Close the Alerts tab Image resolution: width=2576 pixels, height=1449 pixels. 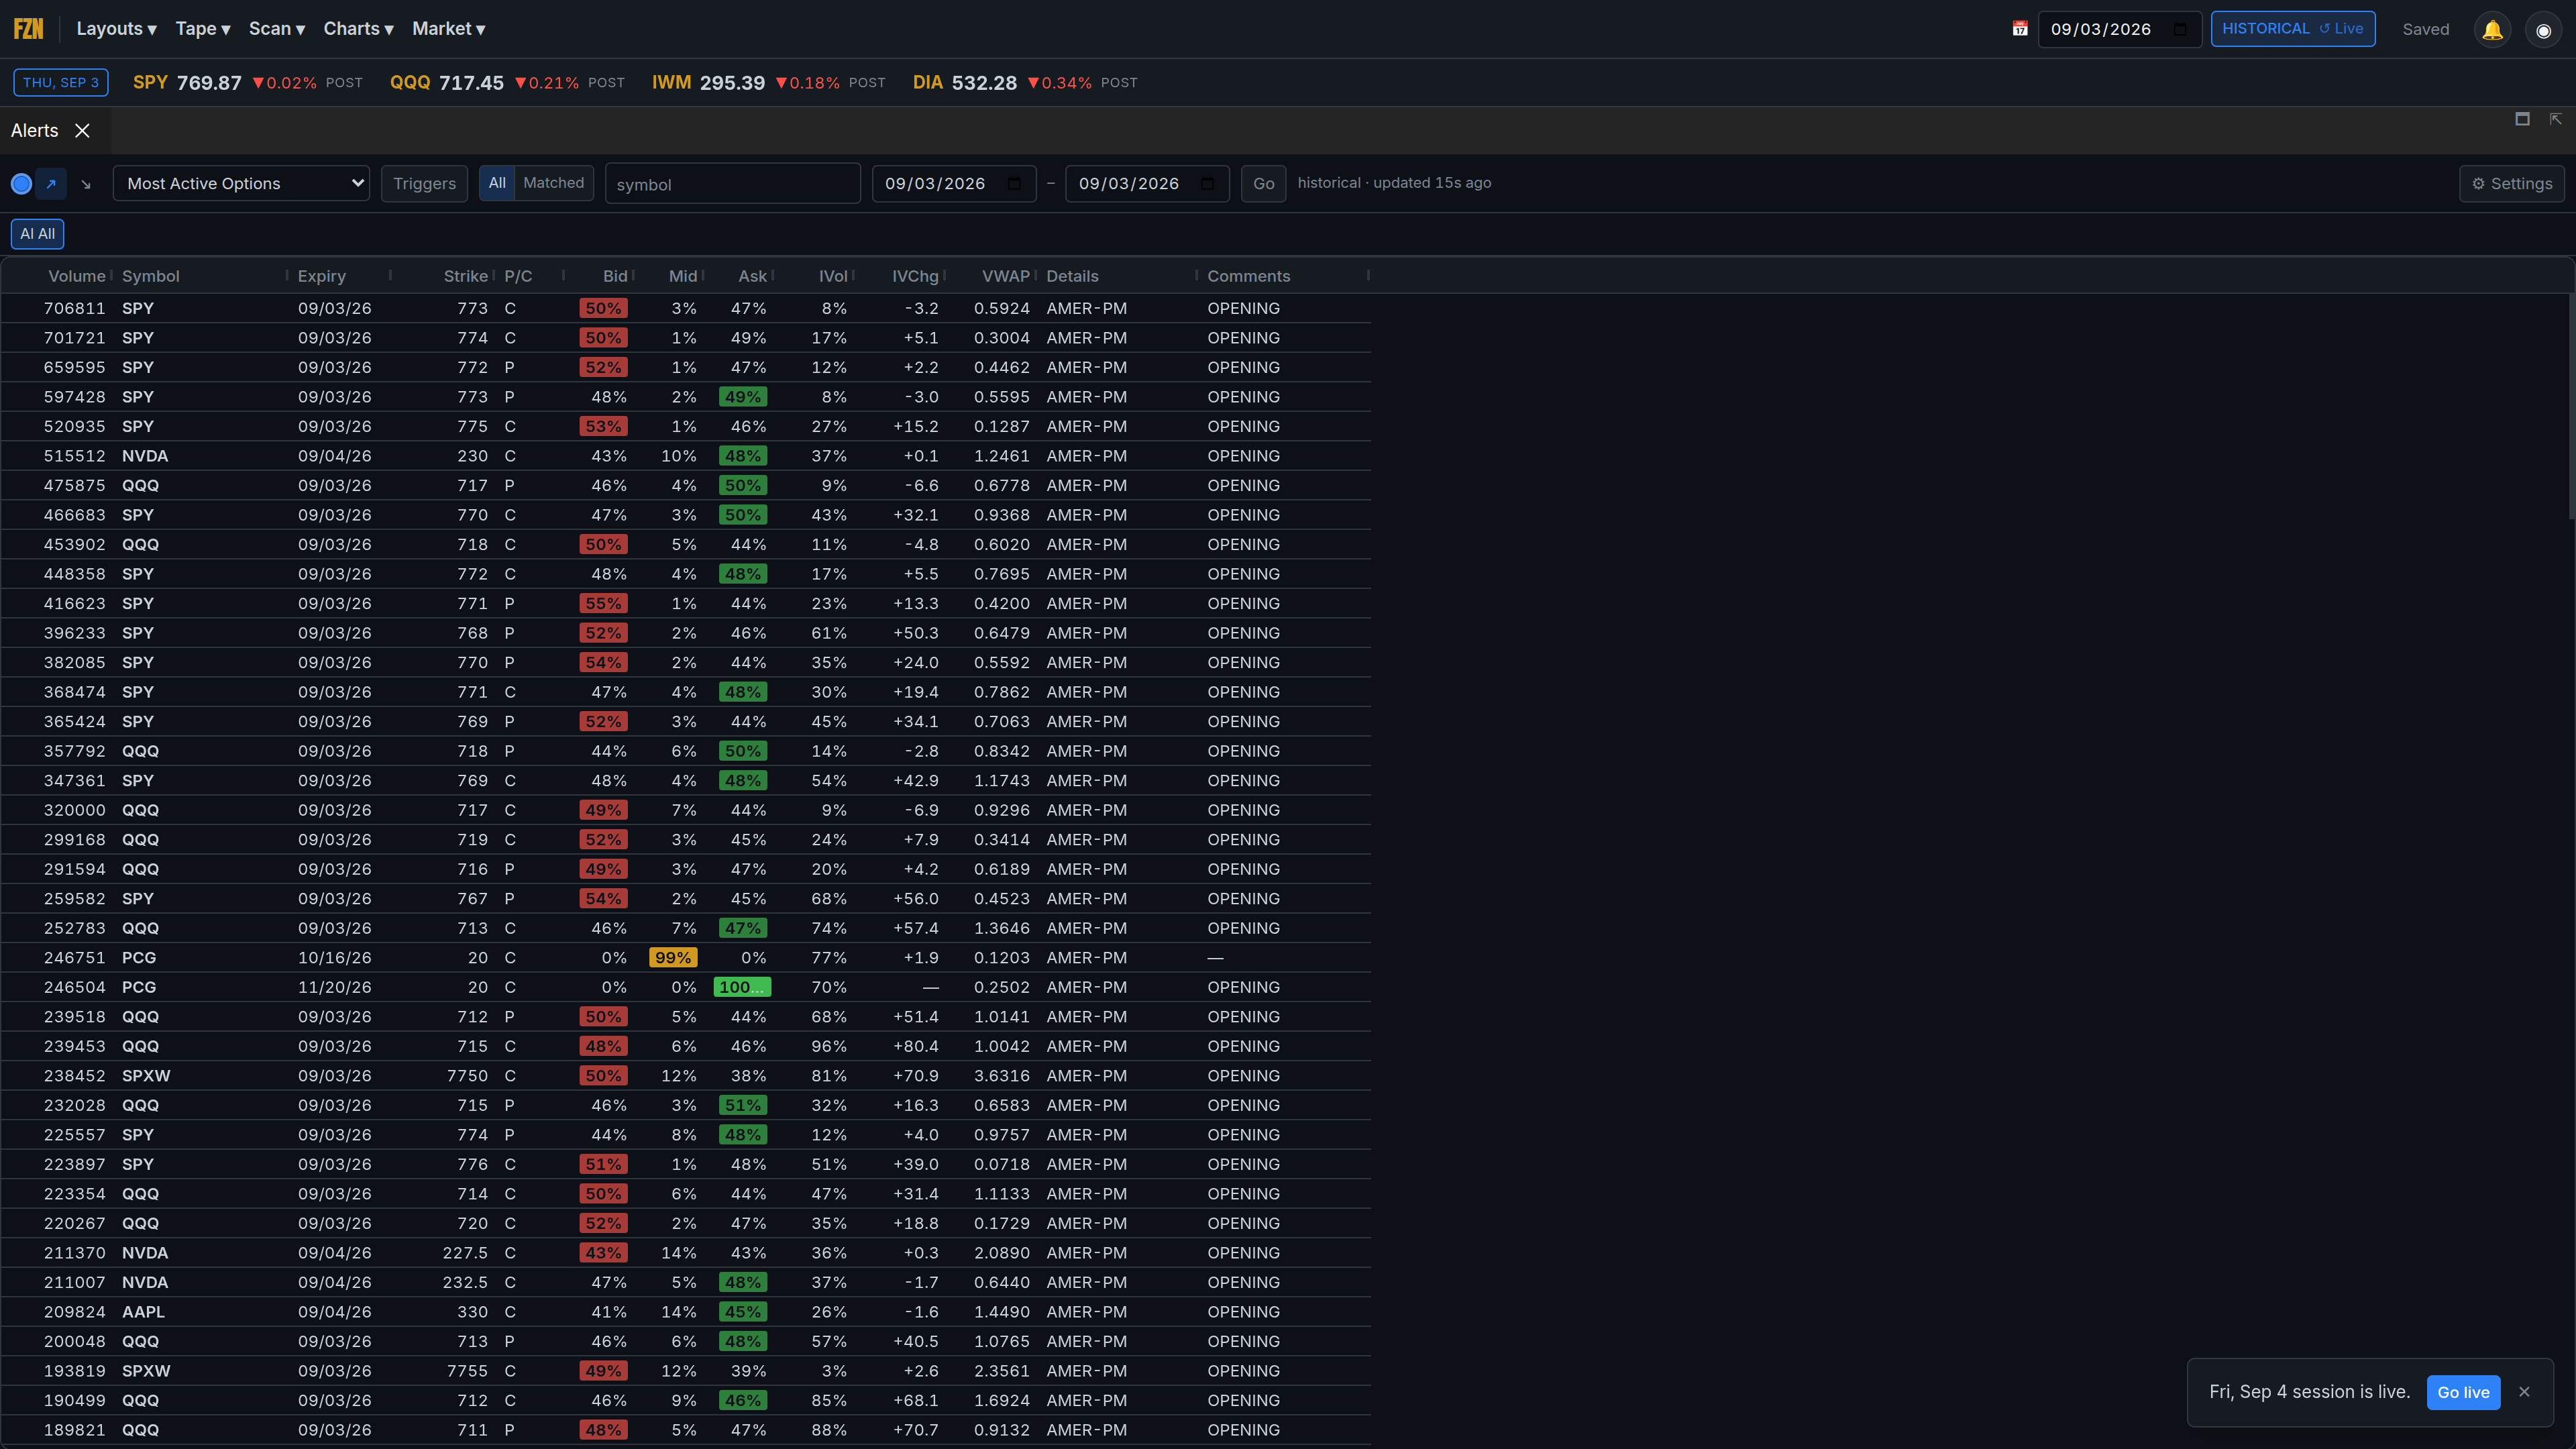click(x=83, y=131)
